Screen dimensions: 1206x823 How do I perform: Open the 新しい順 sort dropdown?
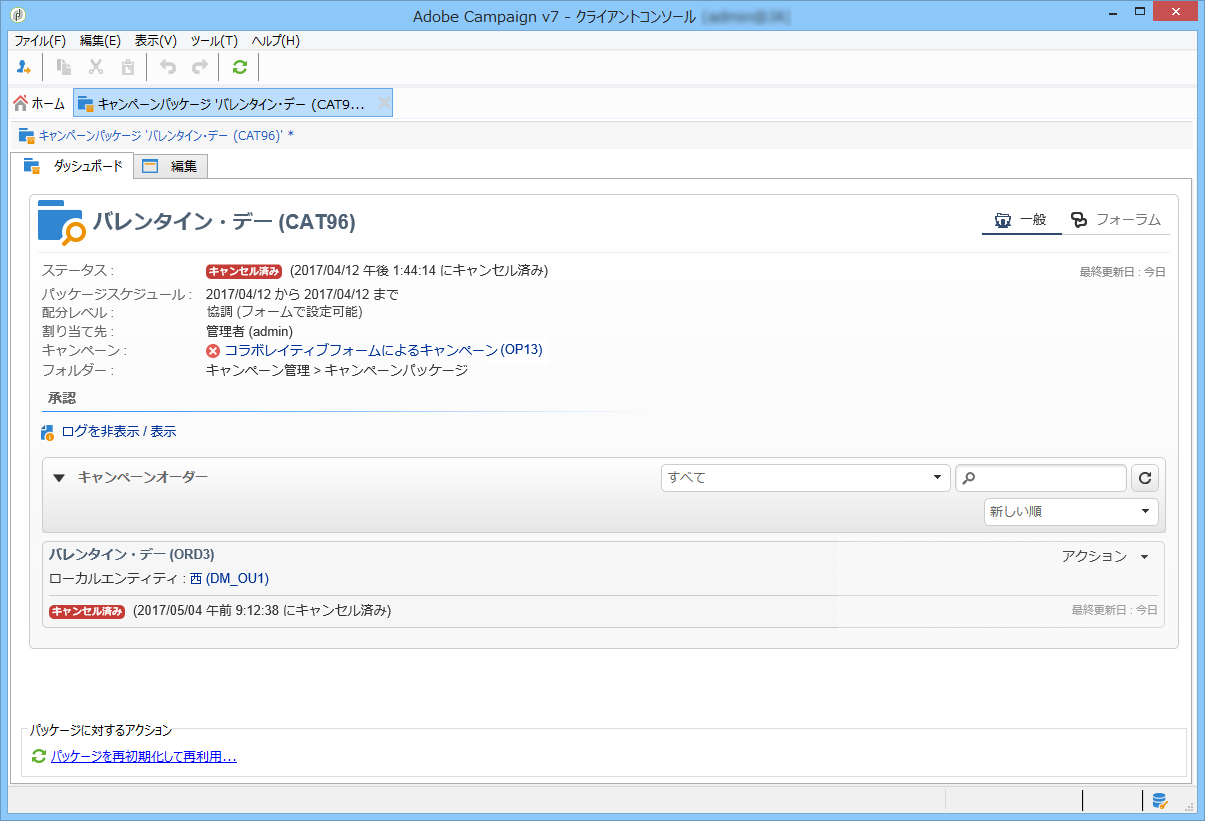(1071, 512)
